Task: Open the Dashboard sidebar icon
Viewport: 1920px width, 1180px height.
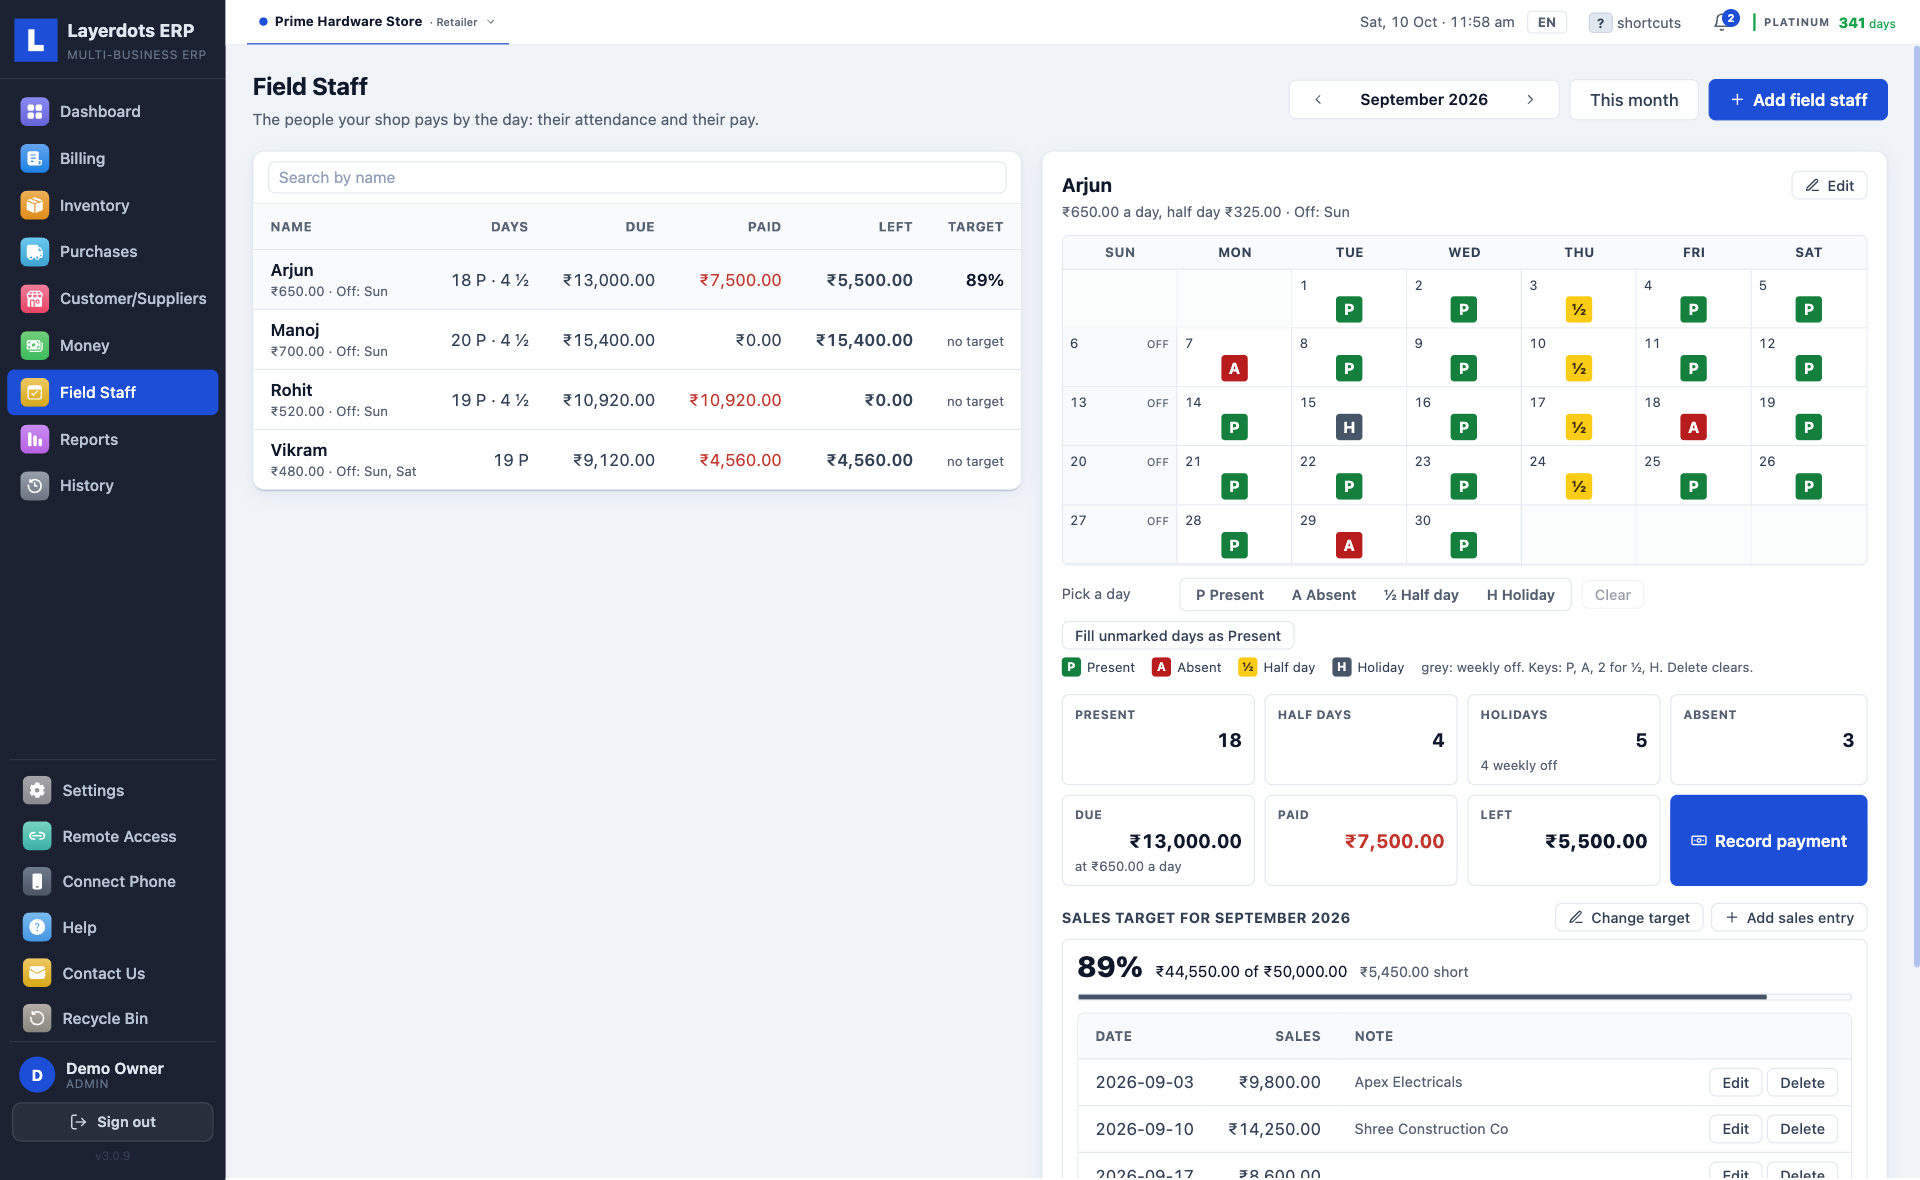Action: [x=35, y=111]
